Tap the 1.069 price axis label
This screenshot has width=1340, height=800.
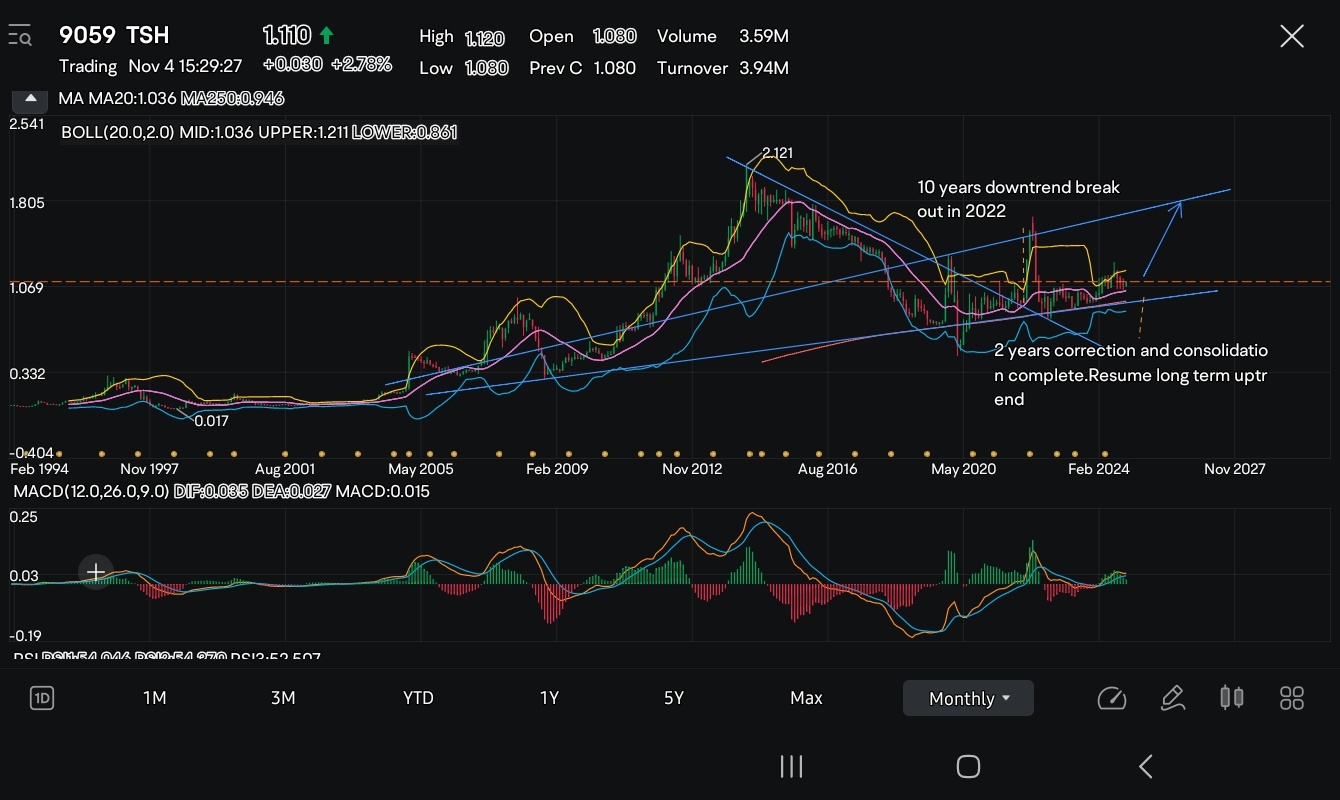26,288
